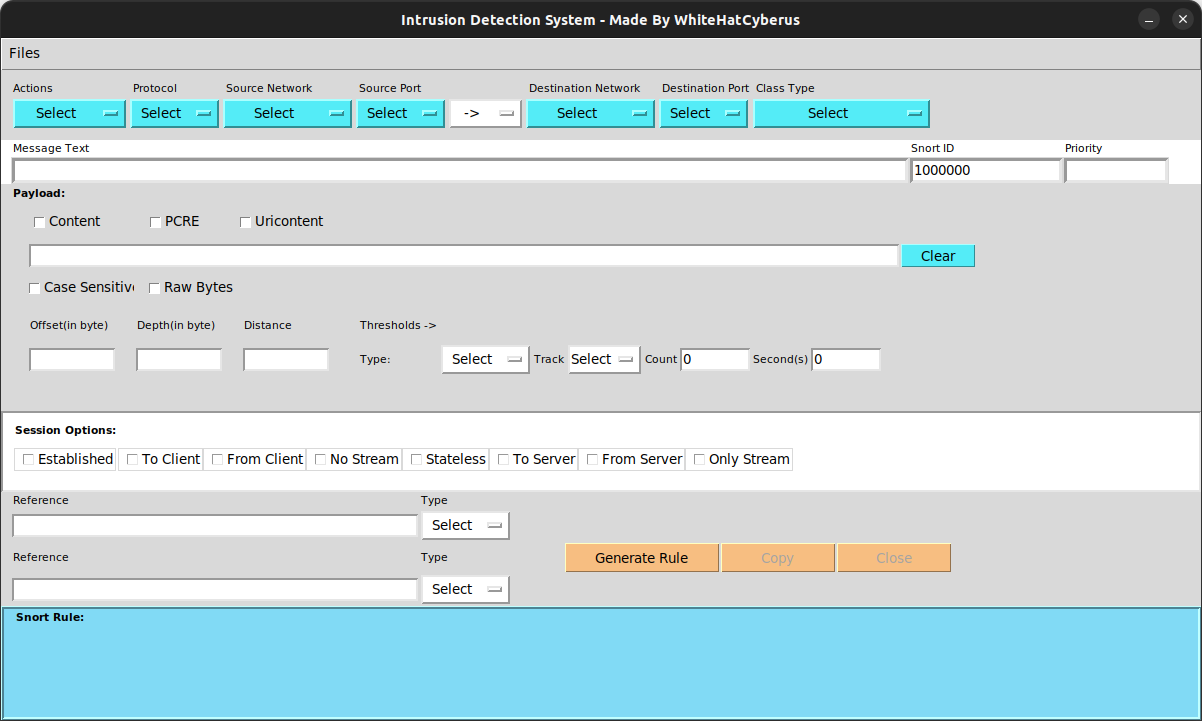Open the Files menu

(x=24, y=53)
